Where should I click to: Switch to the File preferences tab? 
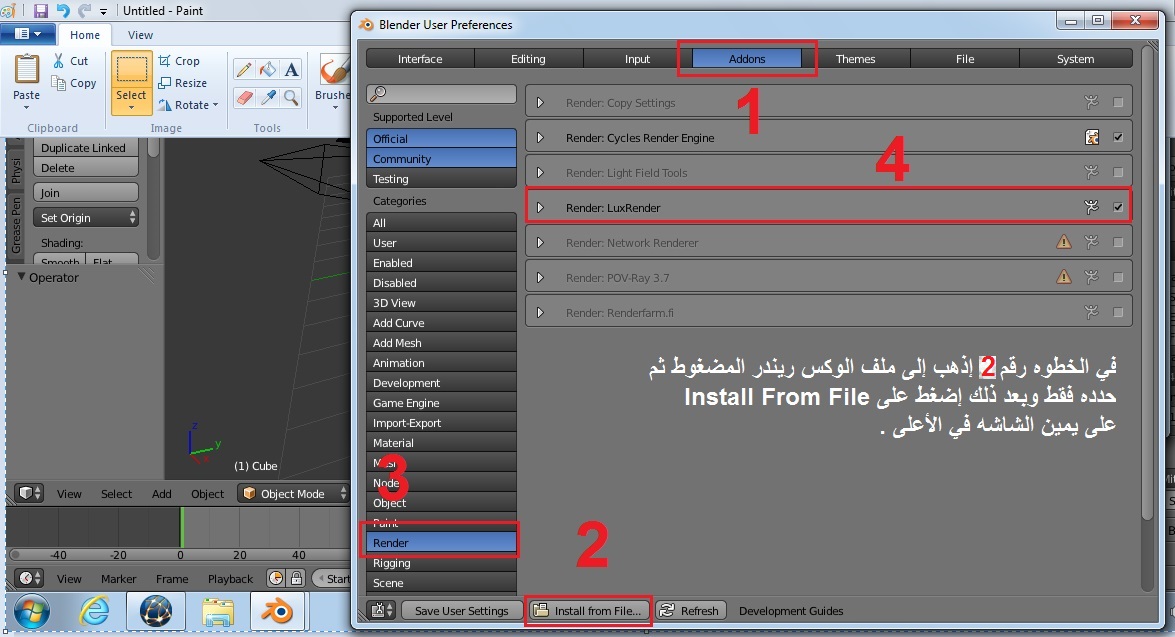tap(965, 58)
